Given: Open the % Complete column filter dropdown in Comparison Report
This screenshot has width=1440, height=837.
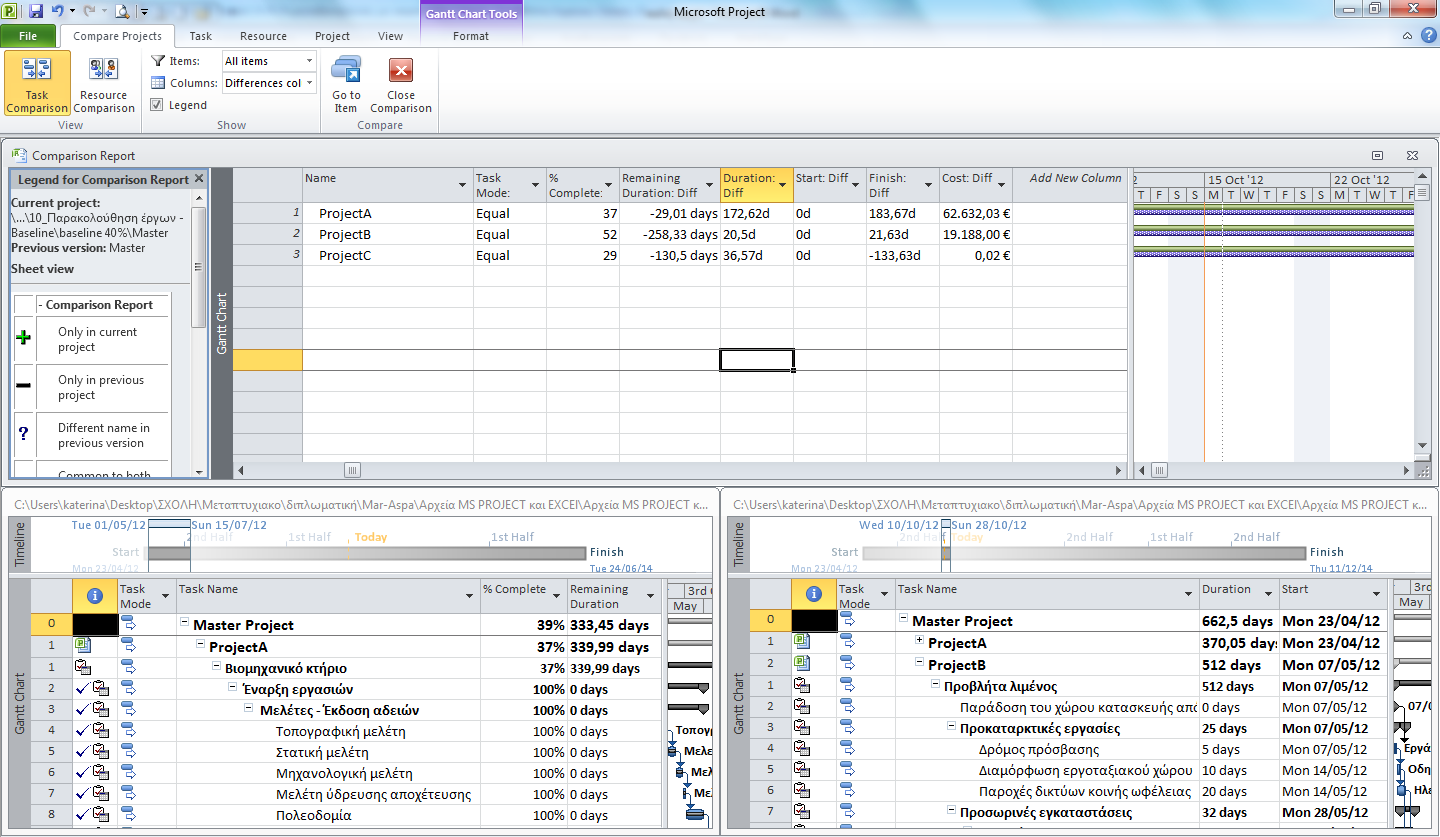Looking at the screenshot, I should point(609,186).
